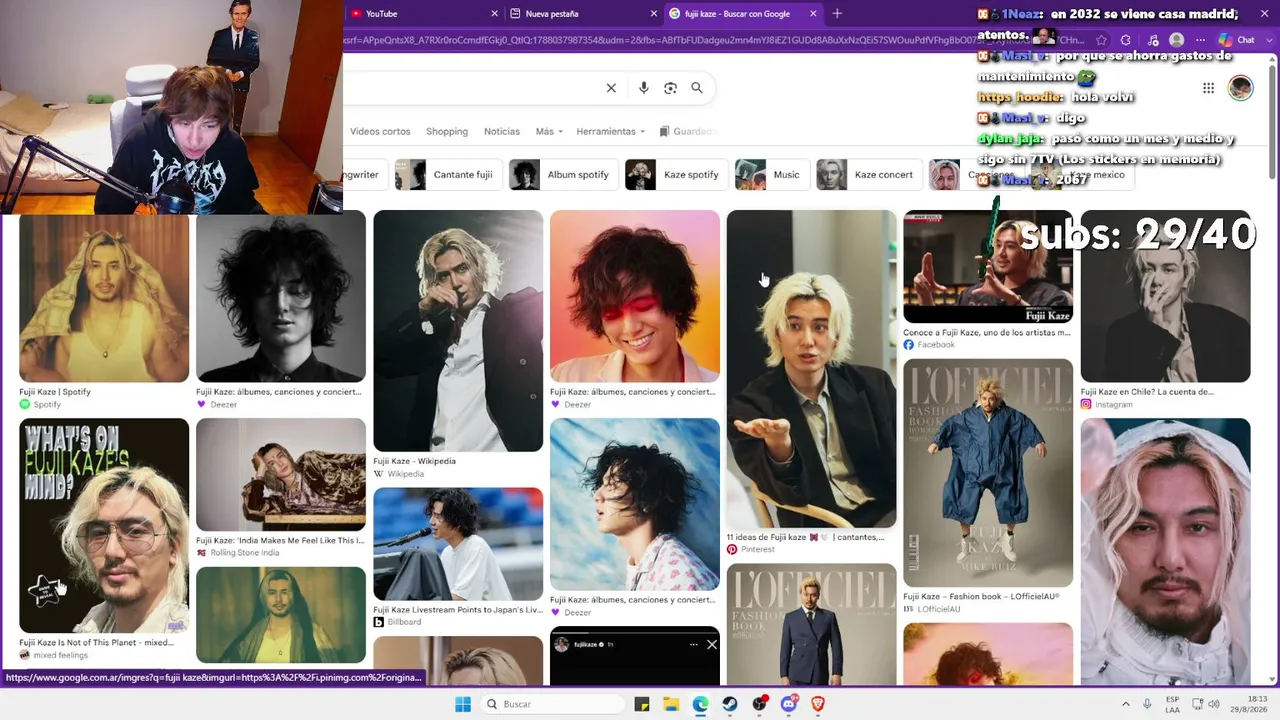Click the taskbar Buscar search box

pyautogui.click(x=551, y=704)
